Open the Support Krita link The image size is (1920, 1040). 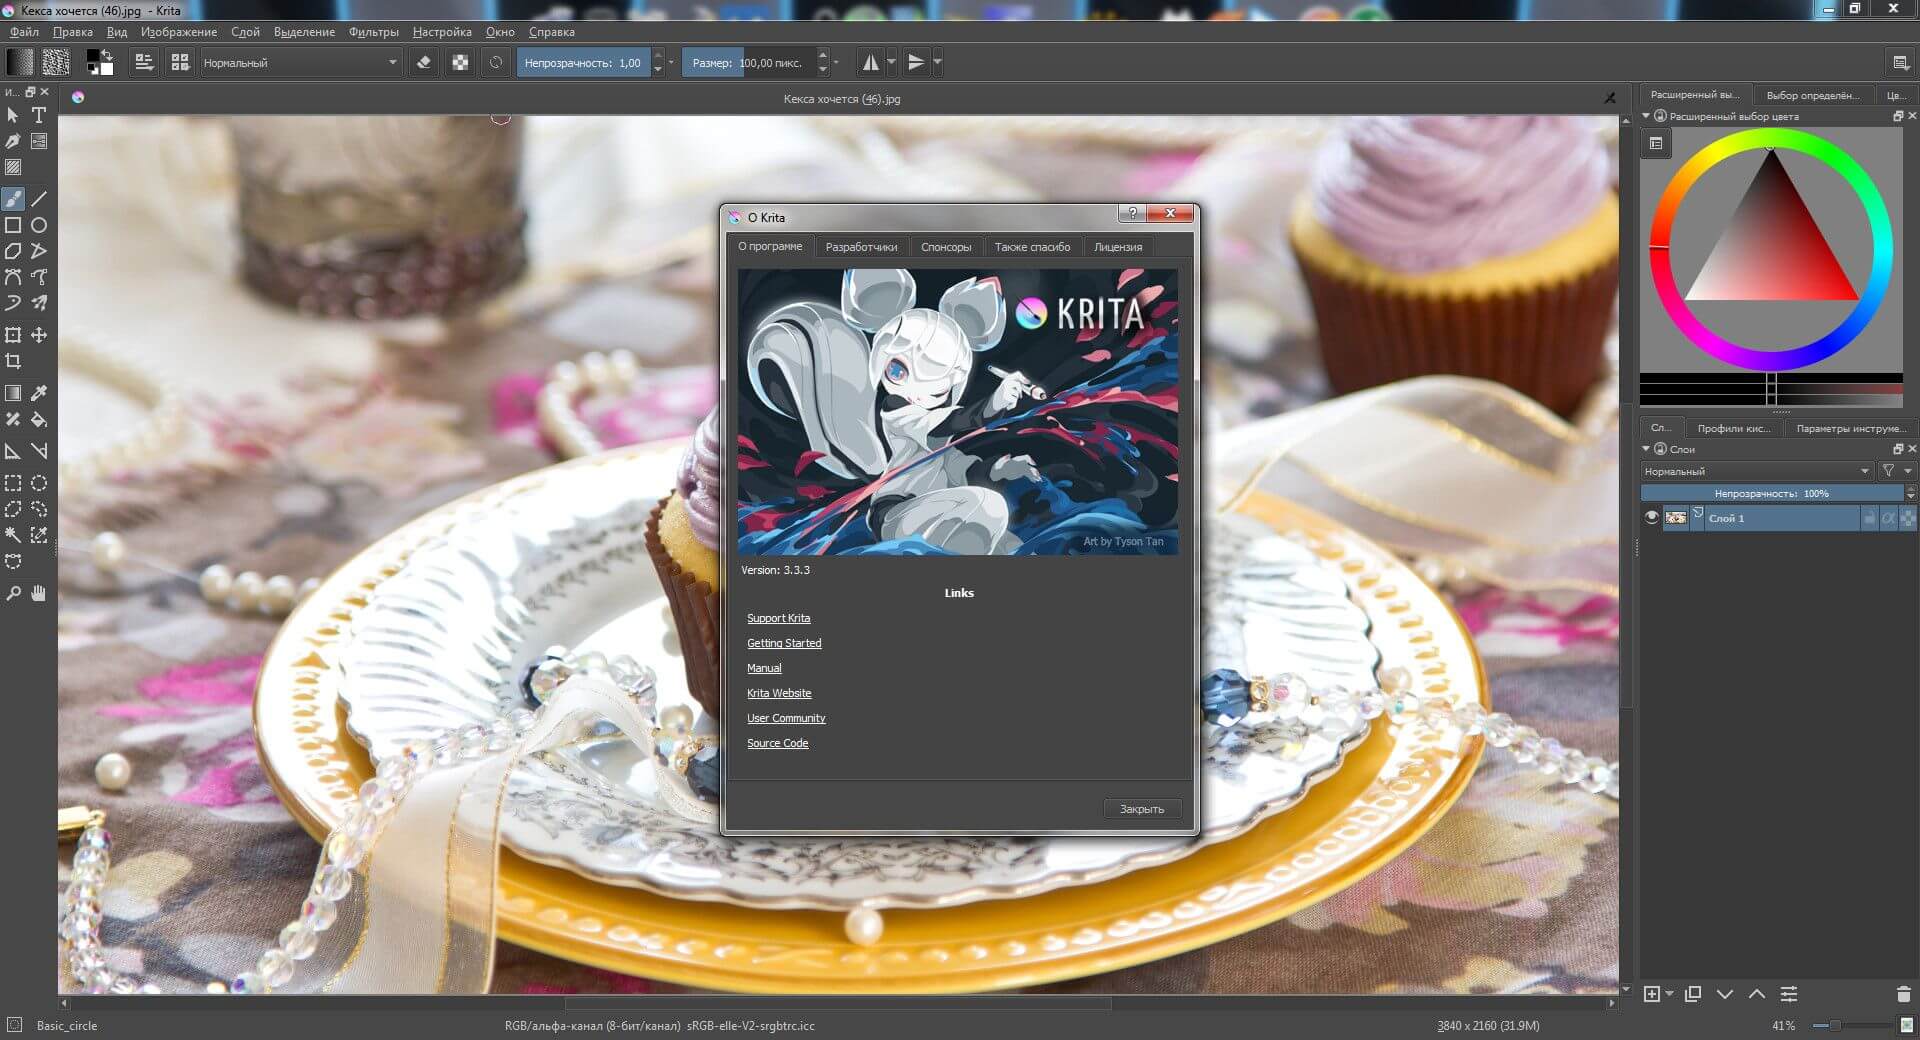click(x=778, y=618)
